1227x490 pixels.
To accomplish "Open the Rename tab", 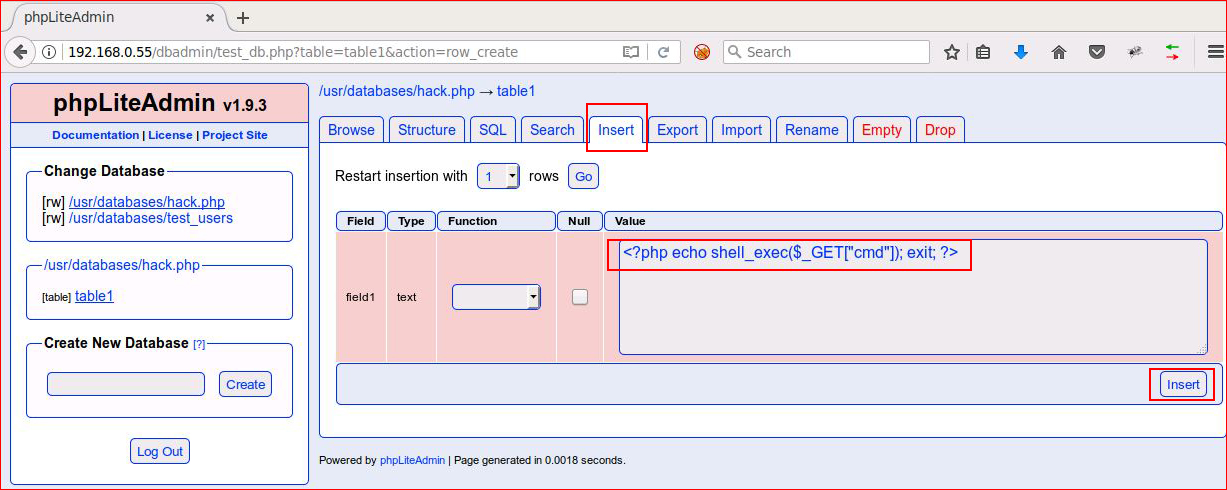I will coord(812,130).
